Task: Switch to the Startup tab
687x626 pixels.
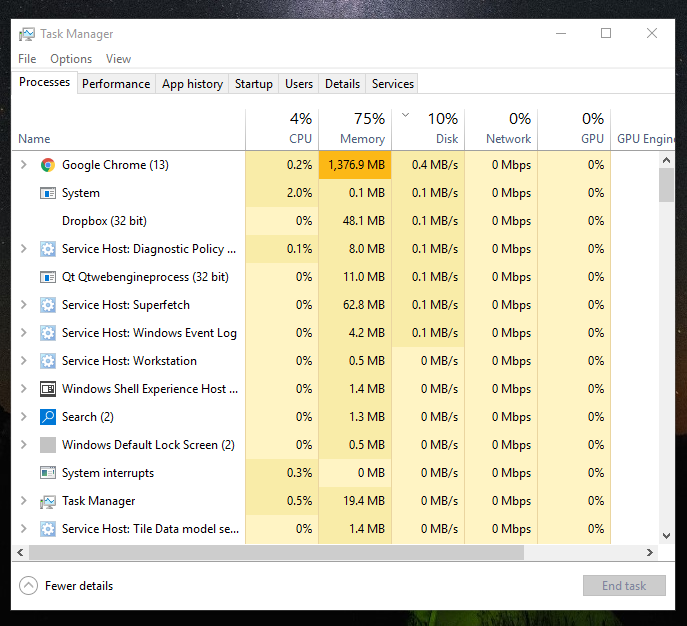Action: pos(254,84)
